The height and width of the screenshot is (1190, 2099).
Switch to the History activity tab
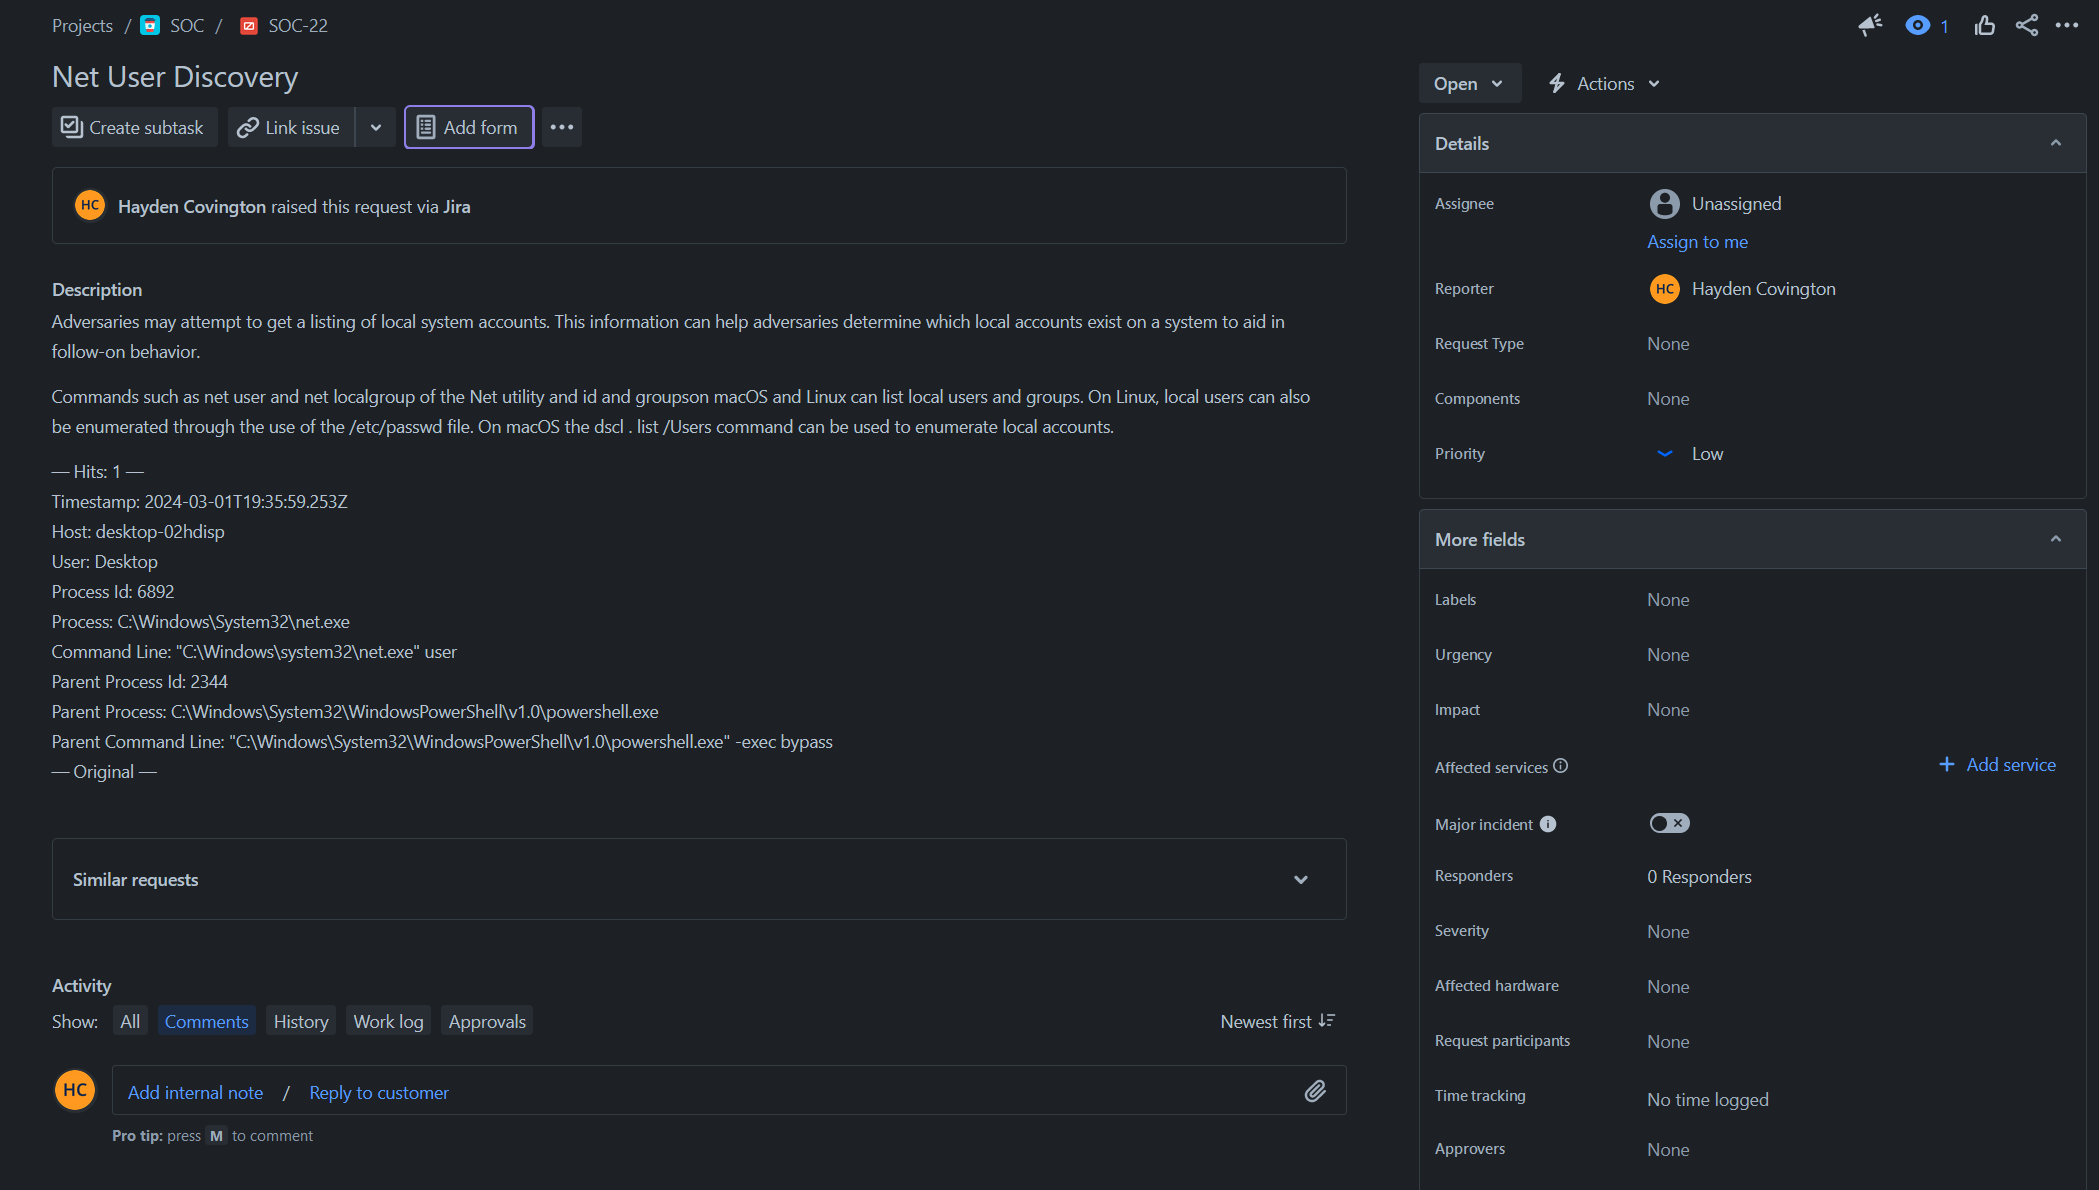click(x=301, y=1021)
